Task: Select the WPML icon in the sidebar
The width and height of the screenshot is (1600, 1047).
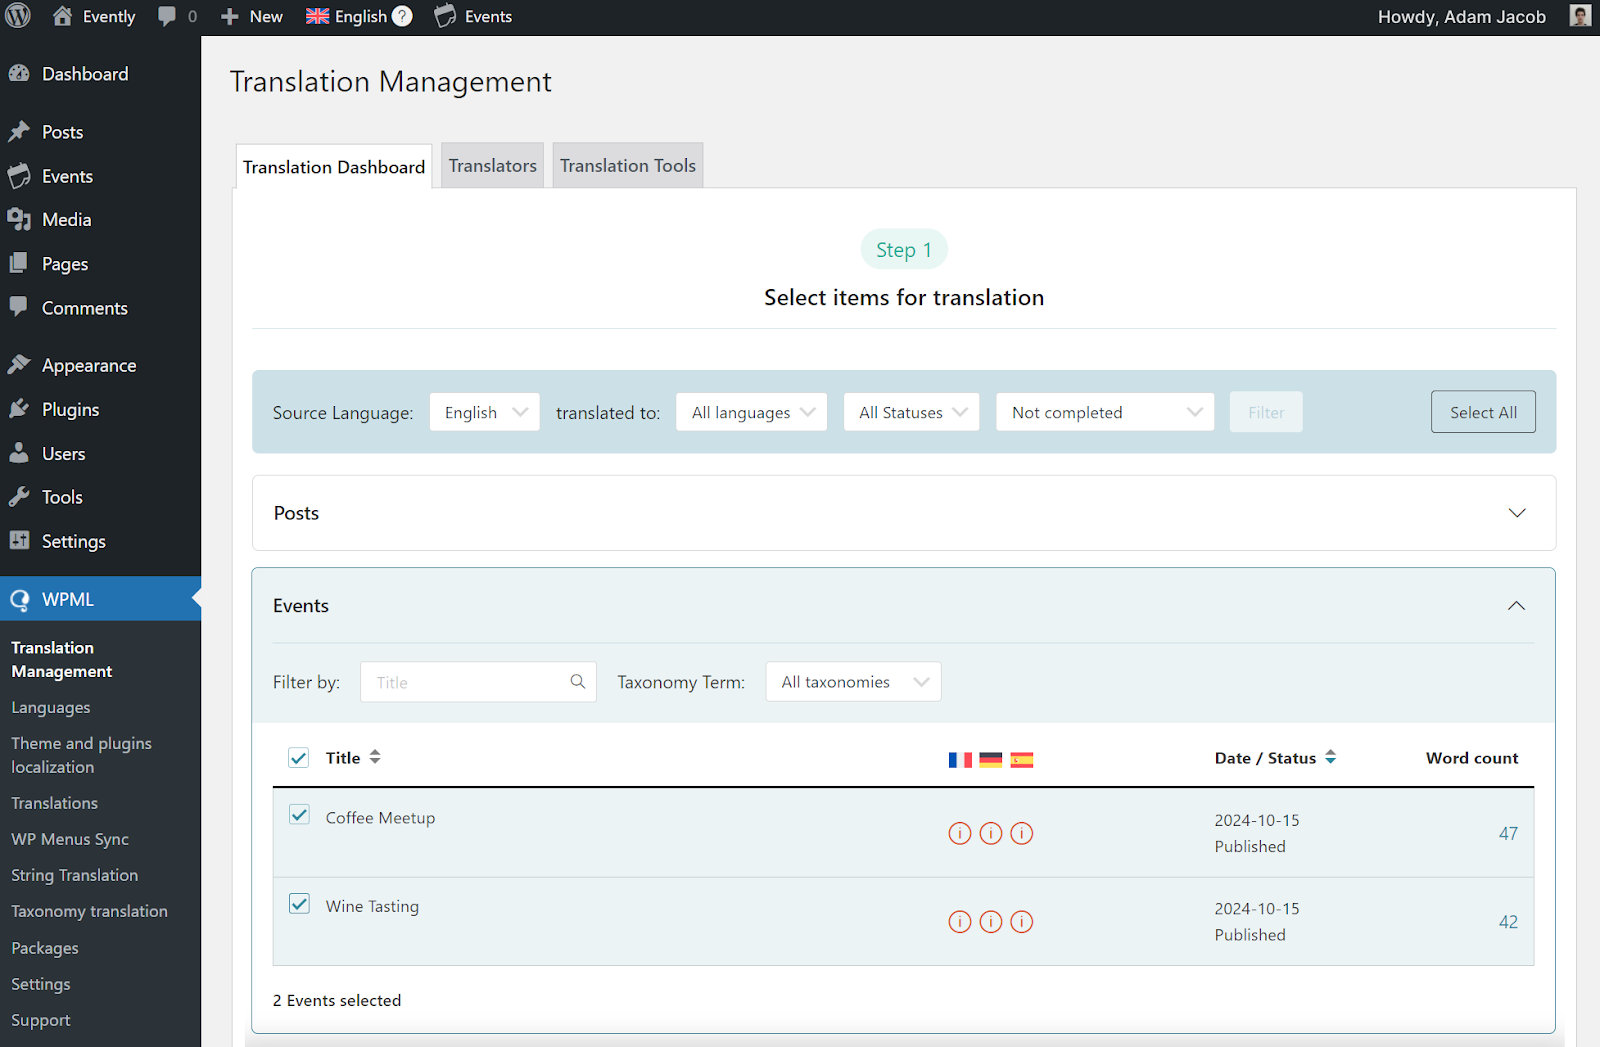Action: [x=20, y=598]
